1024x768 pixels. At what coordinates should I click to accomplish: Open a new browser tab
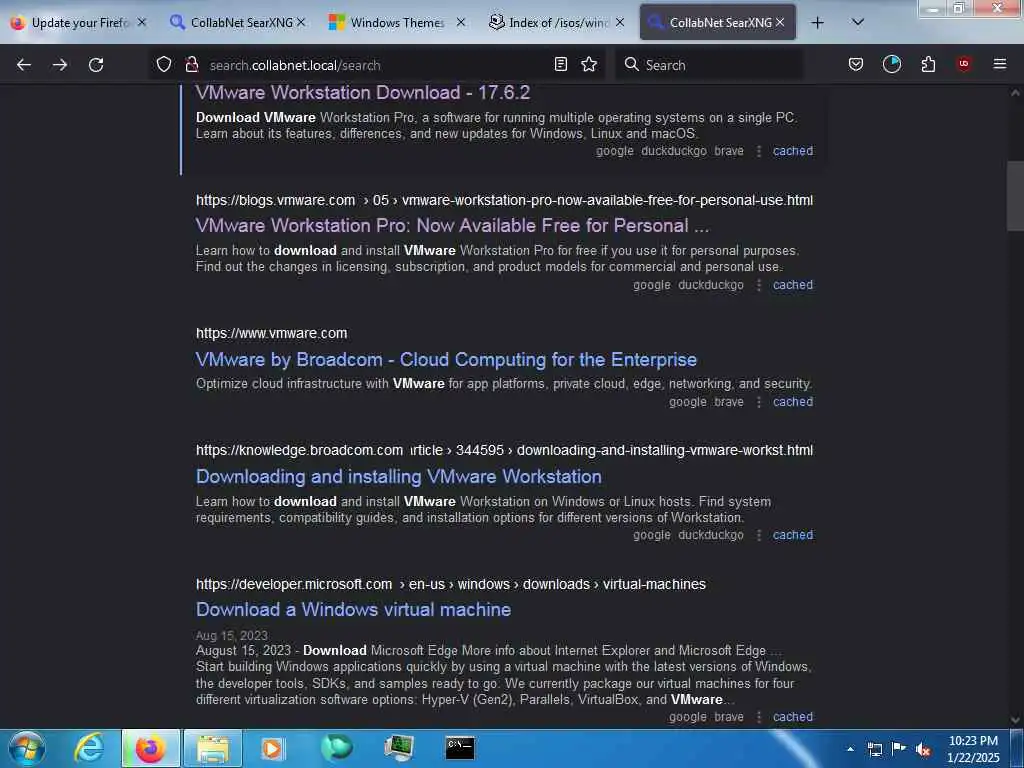pyautogui.click(x=817, y=23)
